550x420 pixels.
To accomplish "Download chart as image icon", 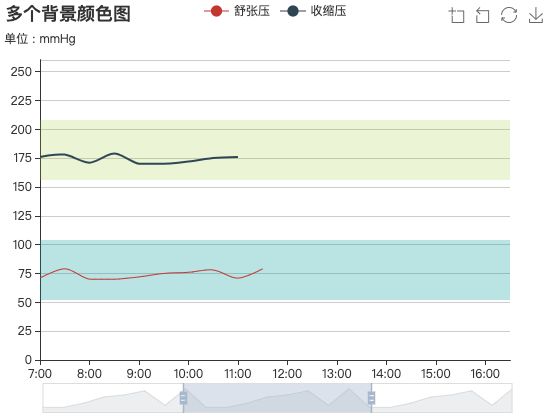I will [536, 15].
